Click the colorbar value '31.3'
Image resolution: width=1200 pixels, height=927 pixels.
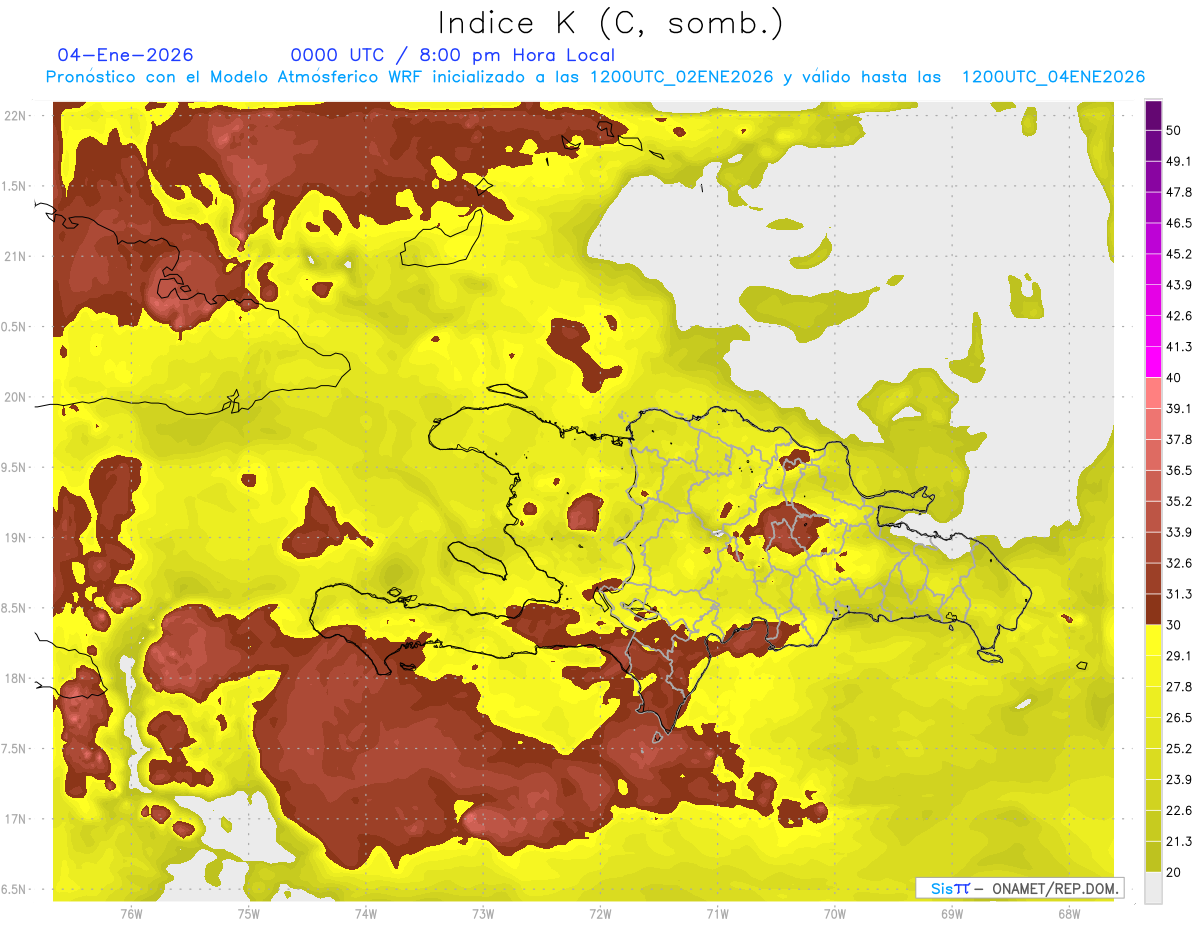coord(1179,594)
